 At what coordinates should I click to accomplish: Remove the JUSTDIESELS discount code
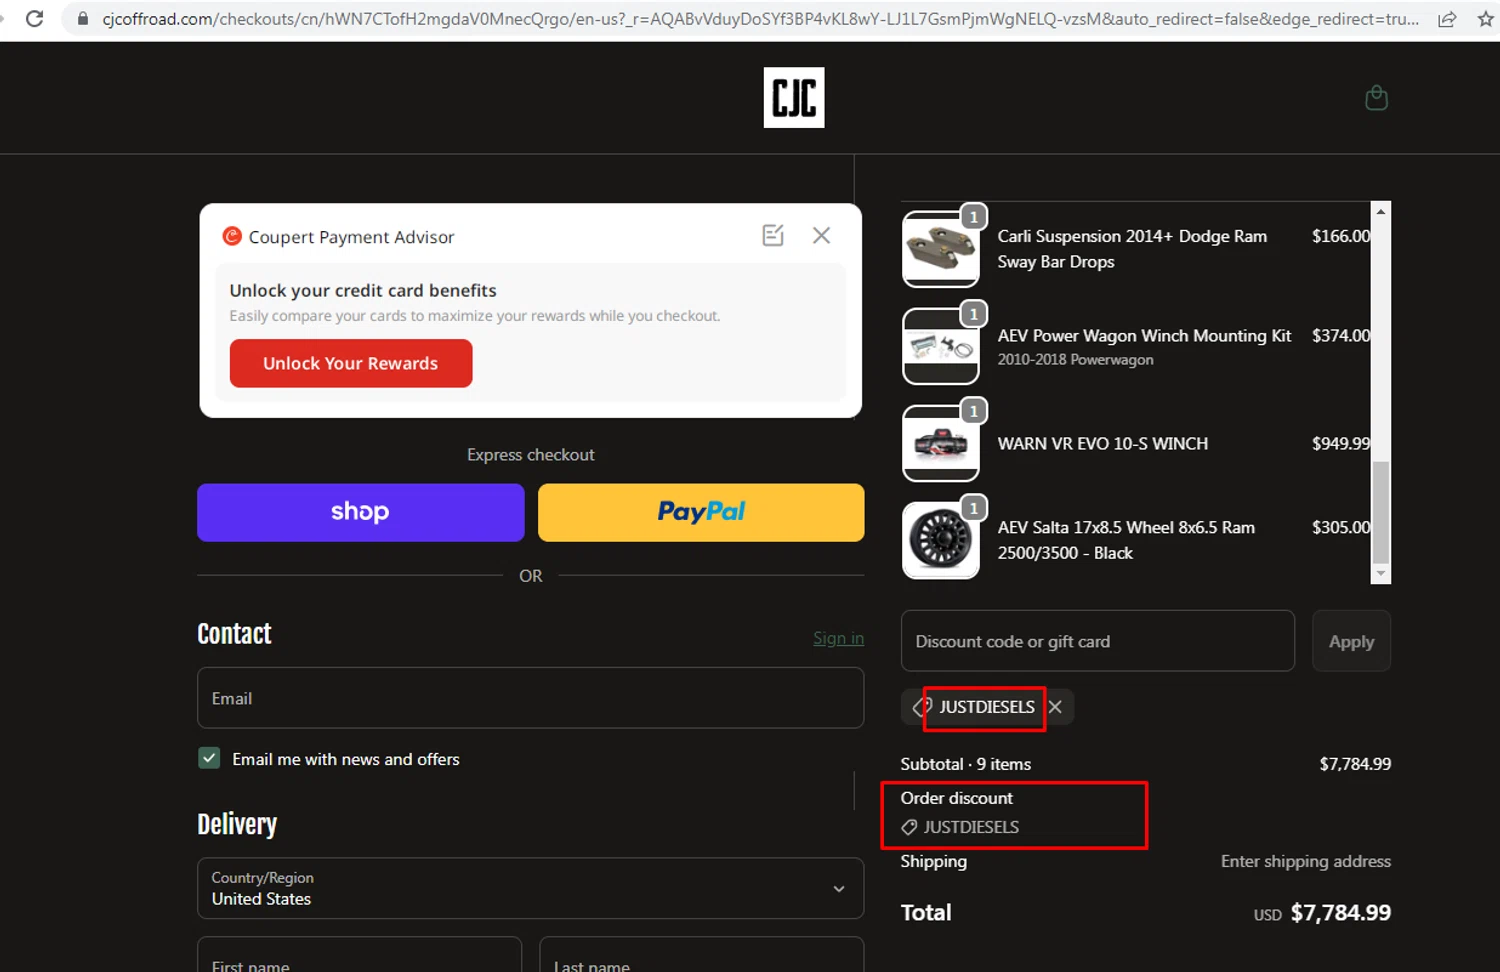[x=1055, y=707]
